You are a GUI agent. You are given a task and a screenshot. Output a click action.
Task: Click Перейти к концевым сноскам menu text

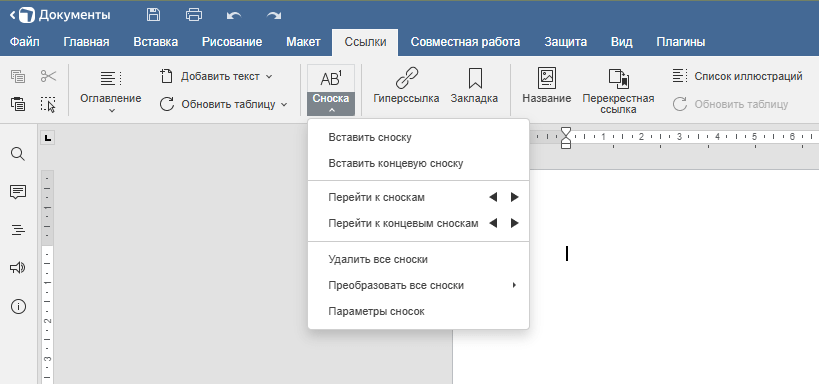(x=403, y=223)
